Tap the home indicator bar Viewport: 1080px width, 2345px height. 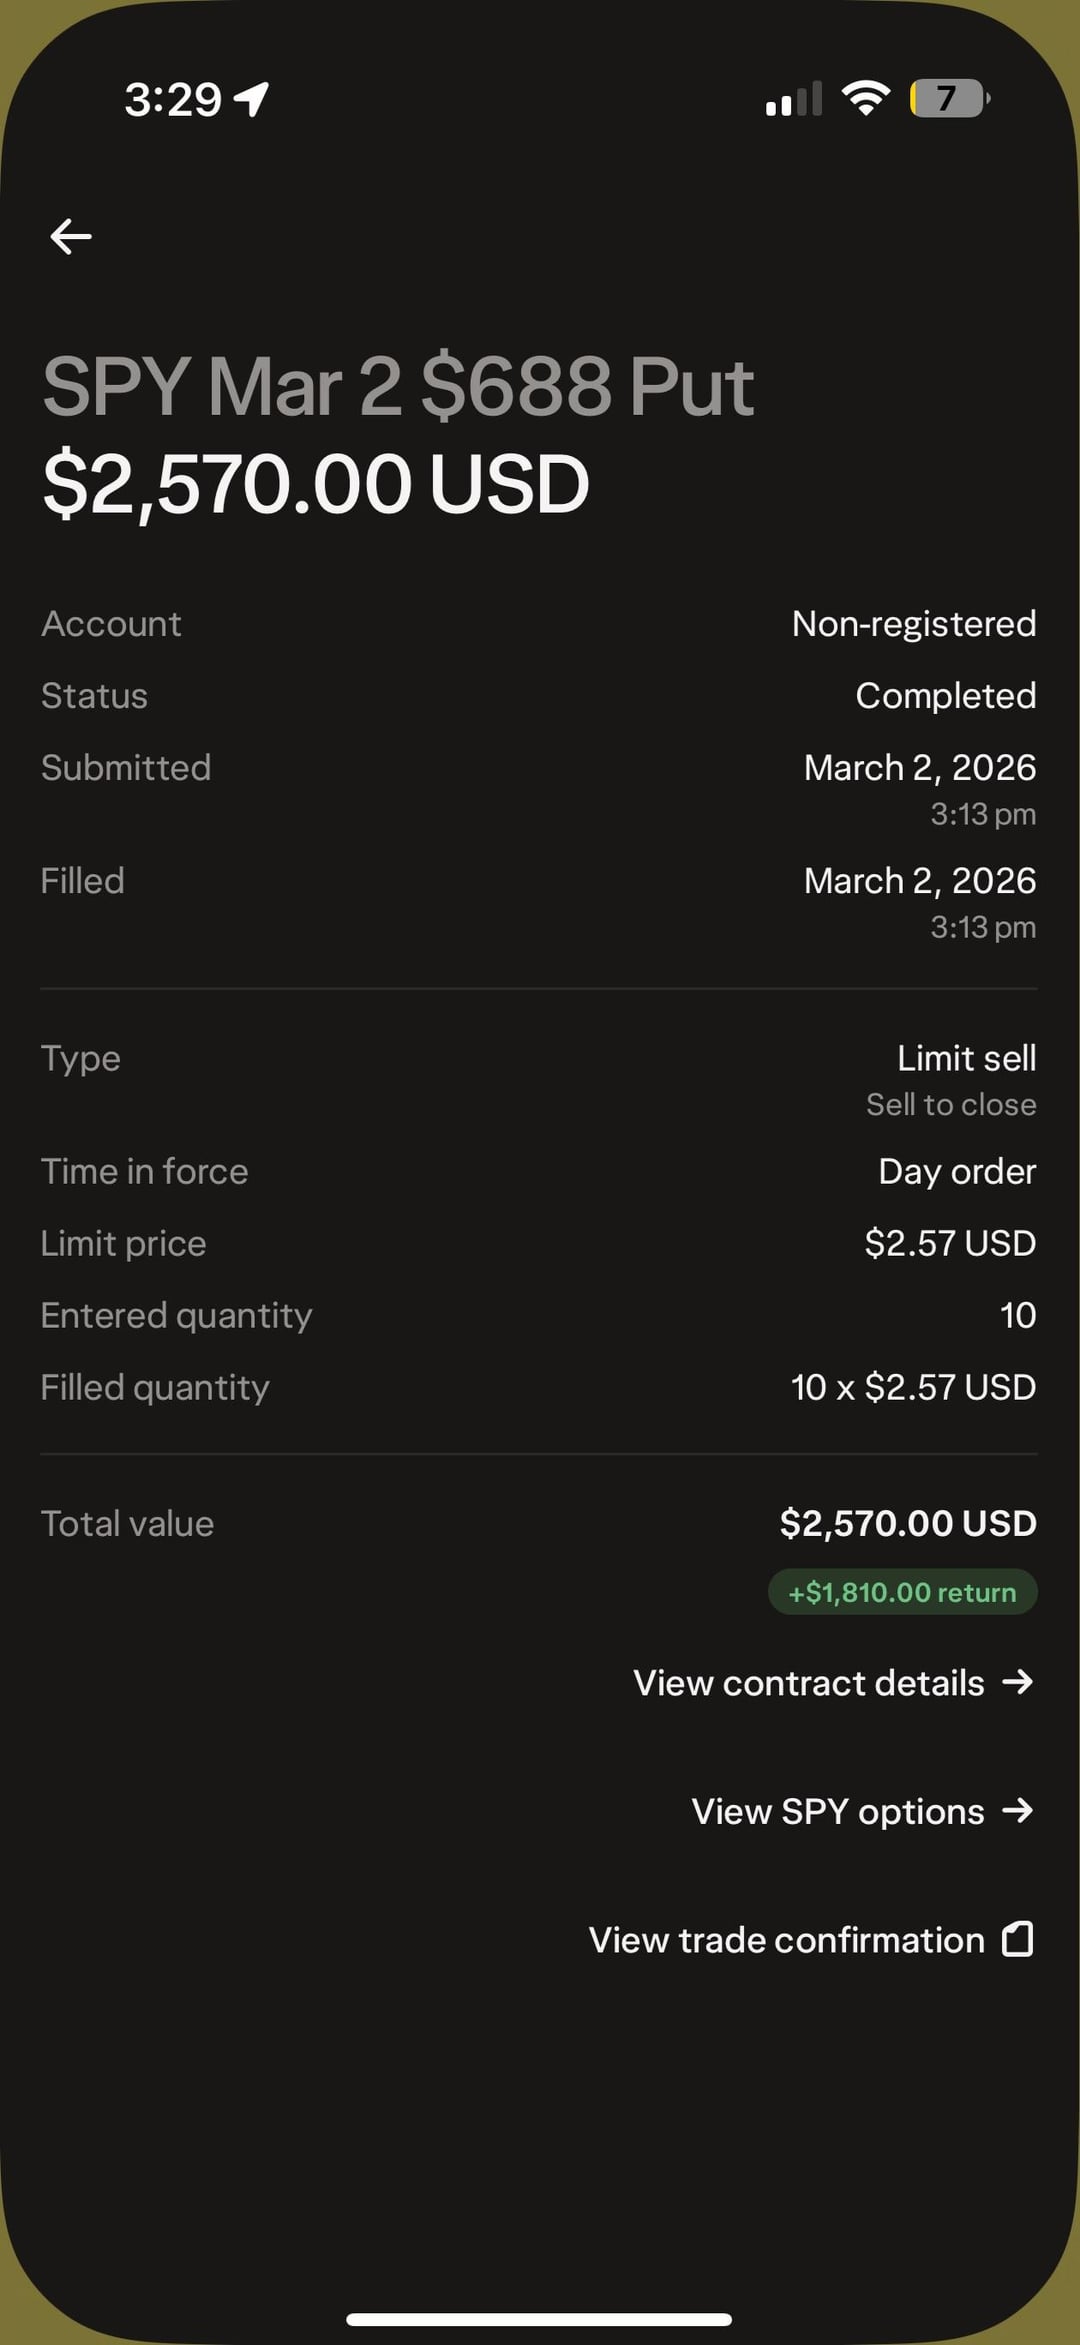click(539, 2319)
